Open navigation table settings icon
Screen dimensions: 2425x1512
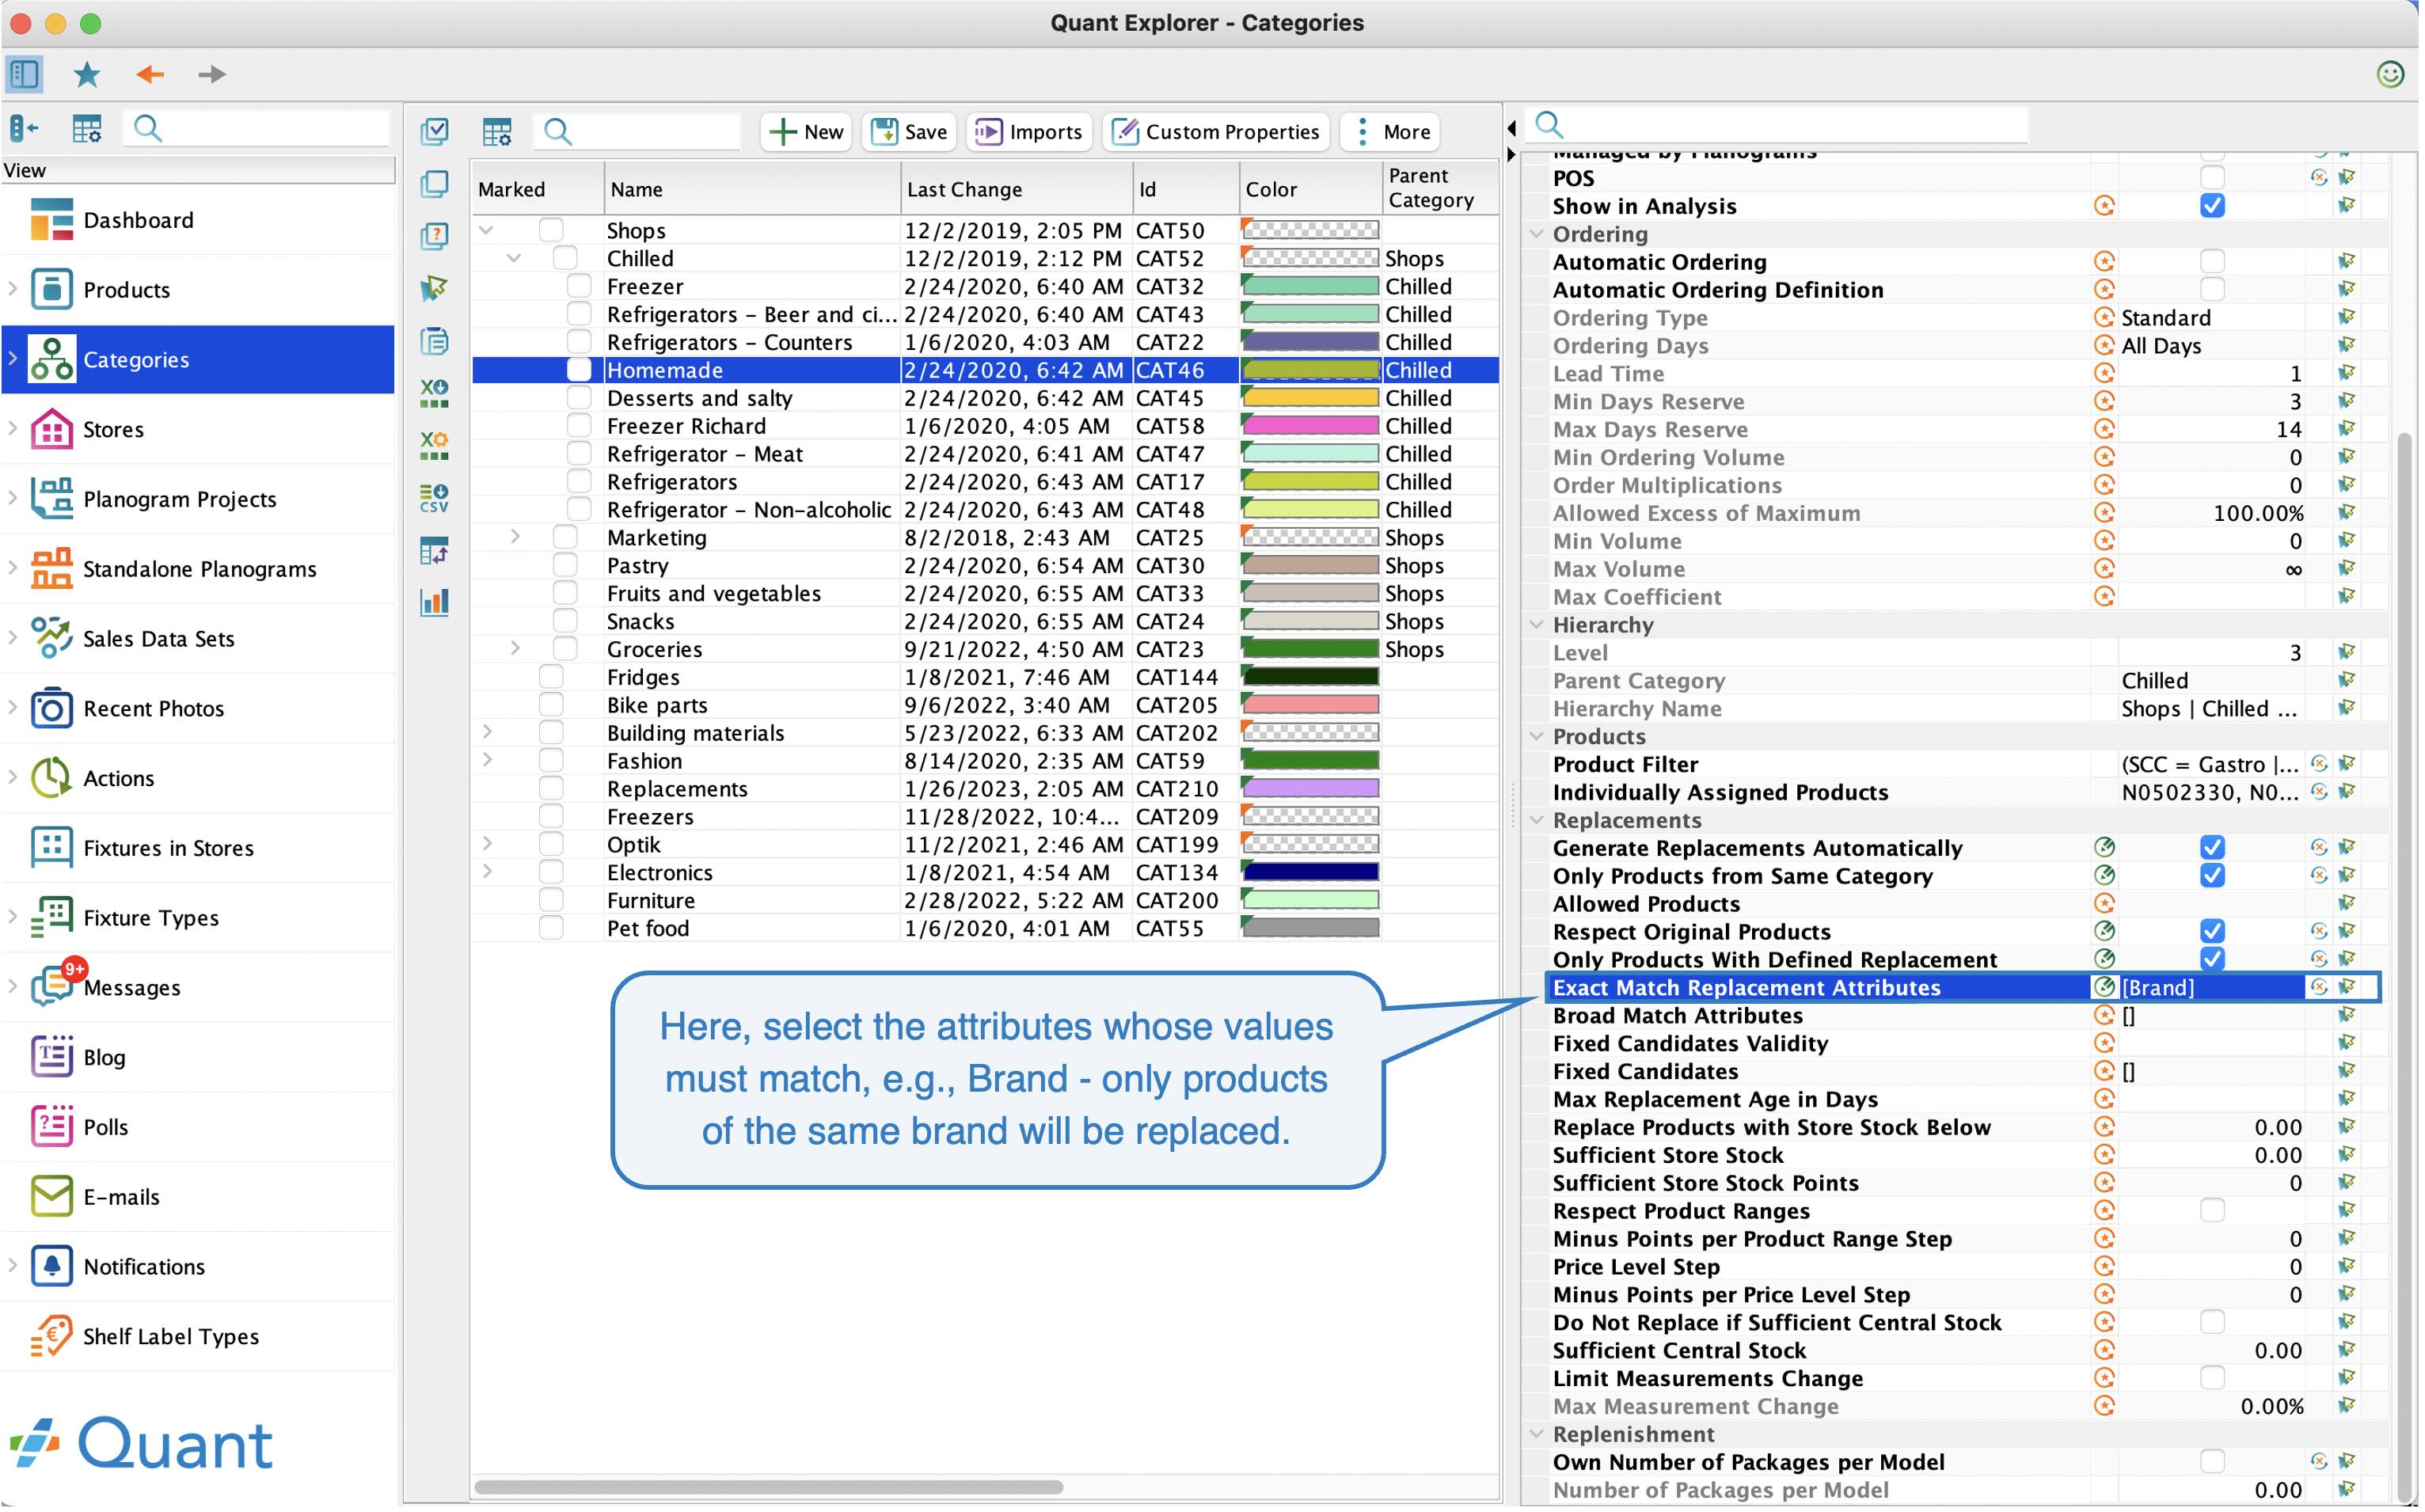pos(87,128)
